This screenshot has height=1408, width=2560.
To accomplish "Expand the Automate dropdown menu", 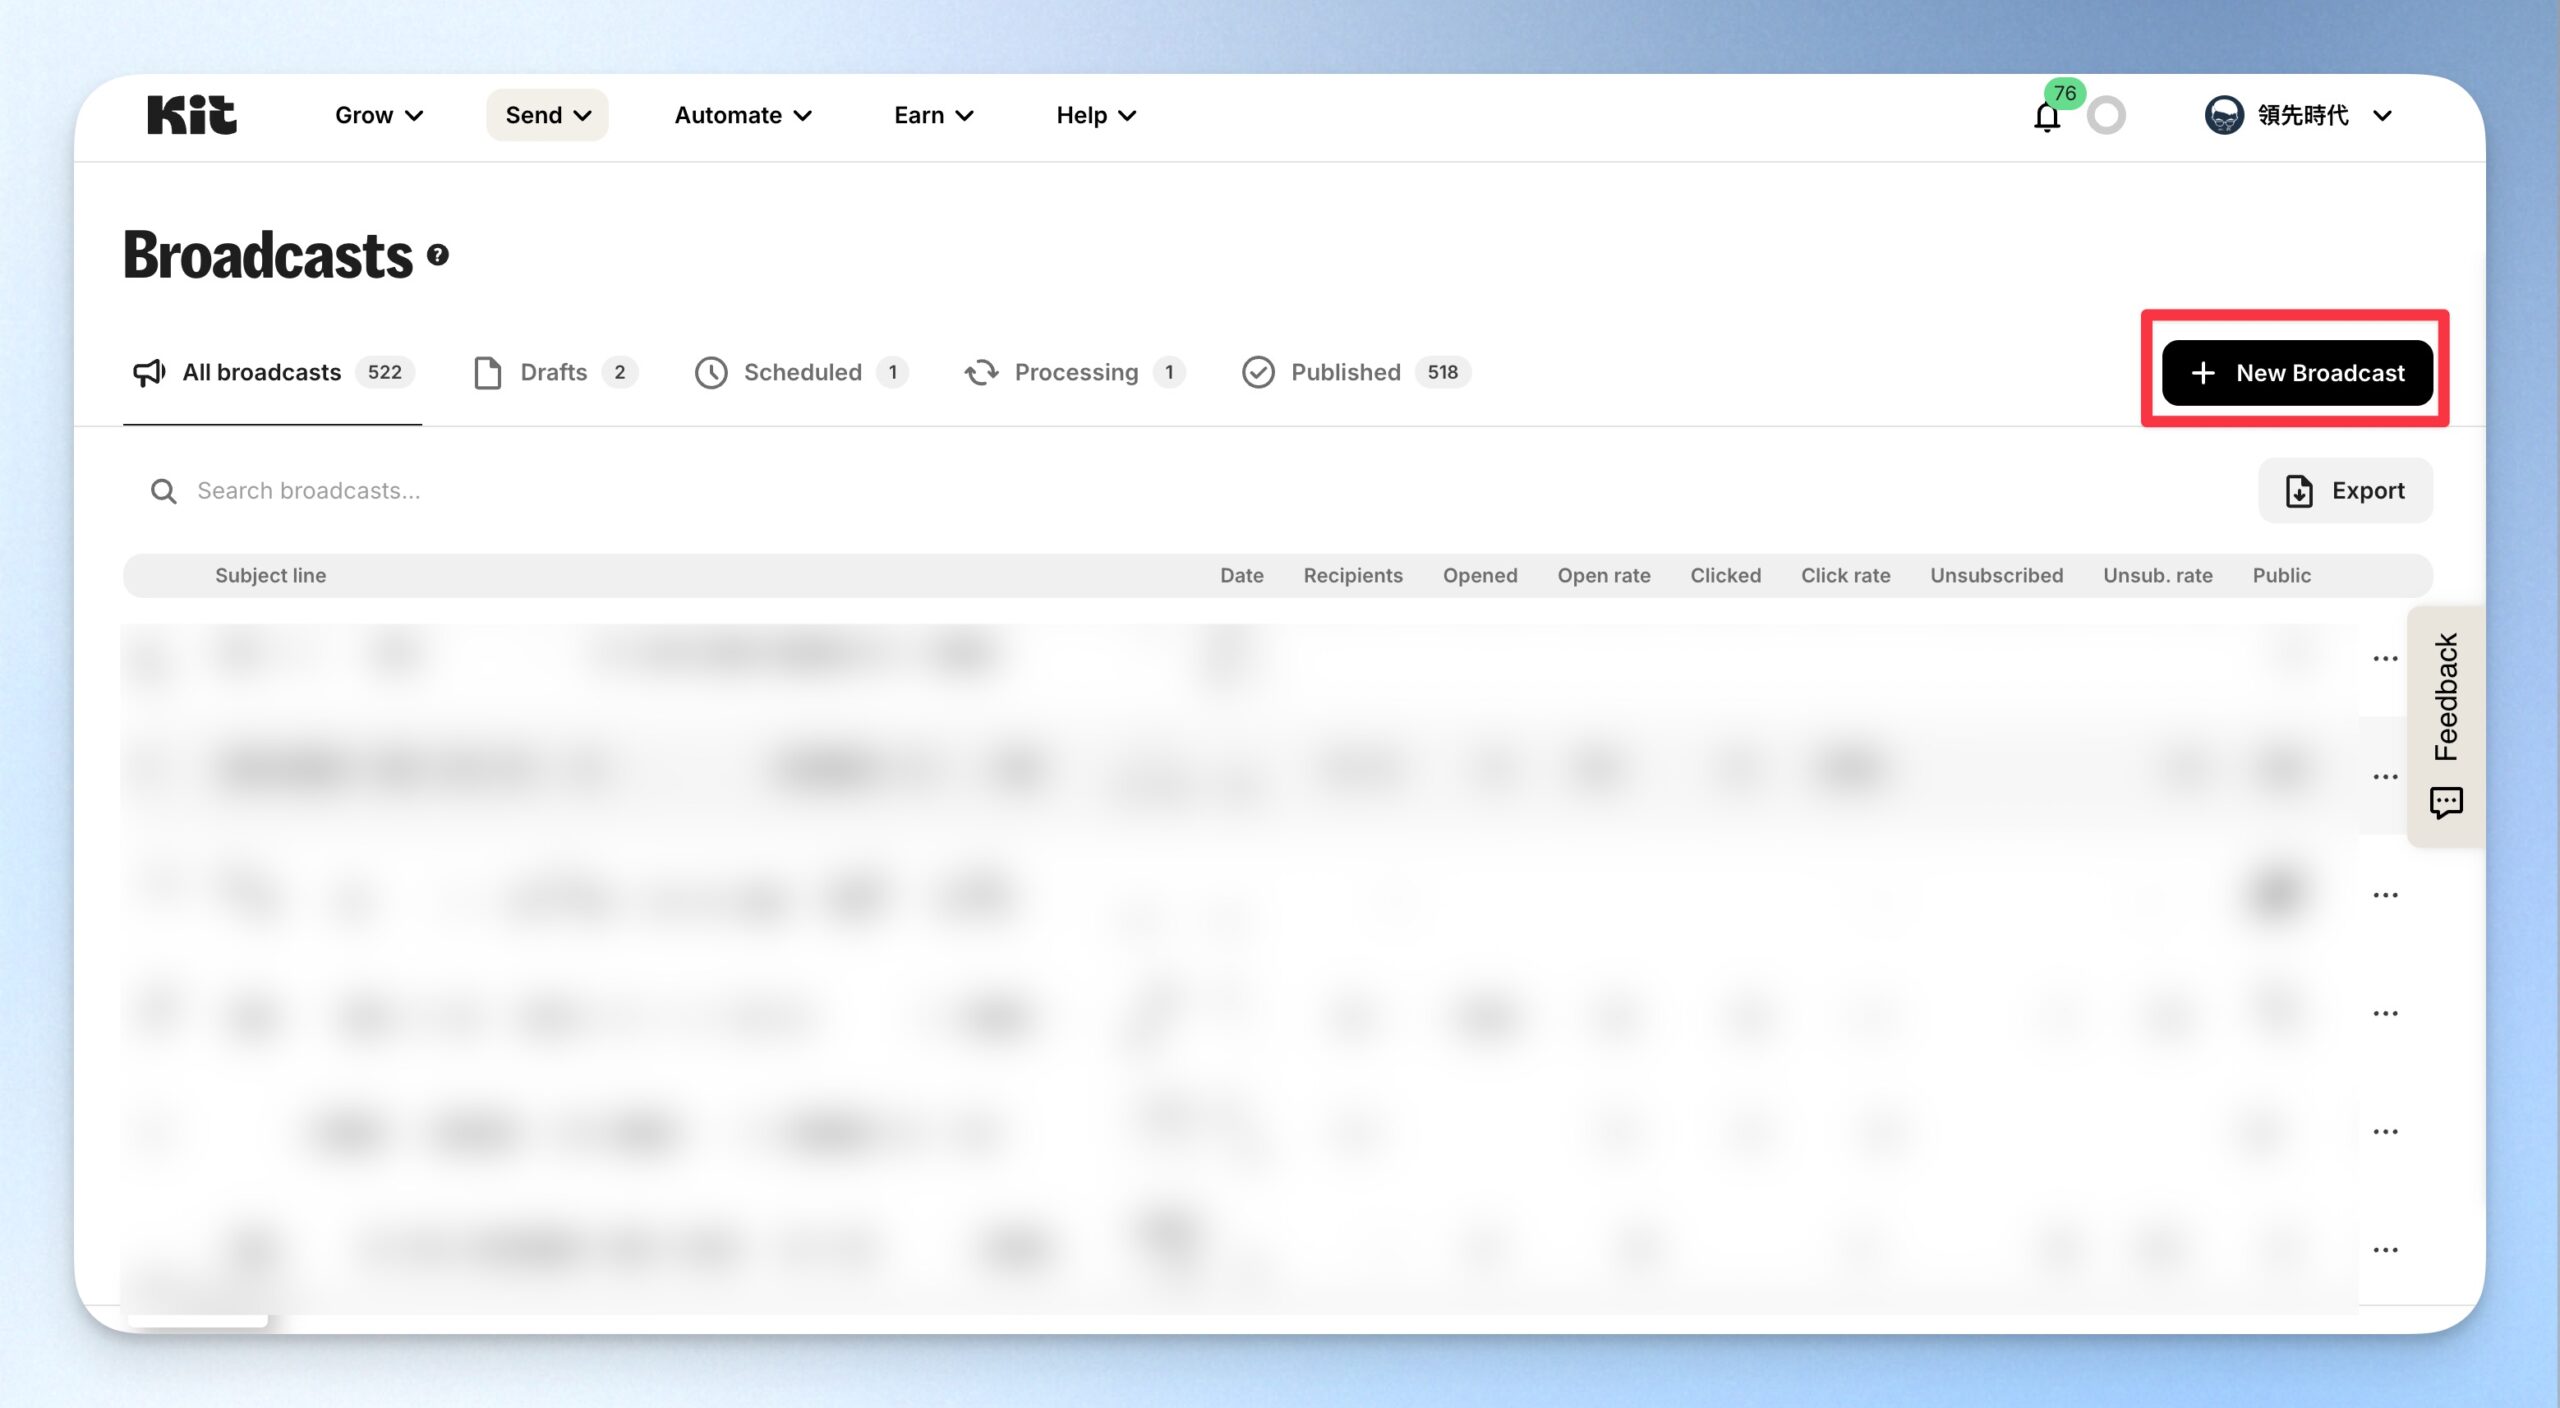I will pos(743,116).
